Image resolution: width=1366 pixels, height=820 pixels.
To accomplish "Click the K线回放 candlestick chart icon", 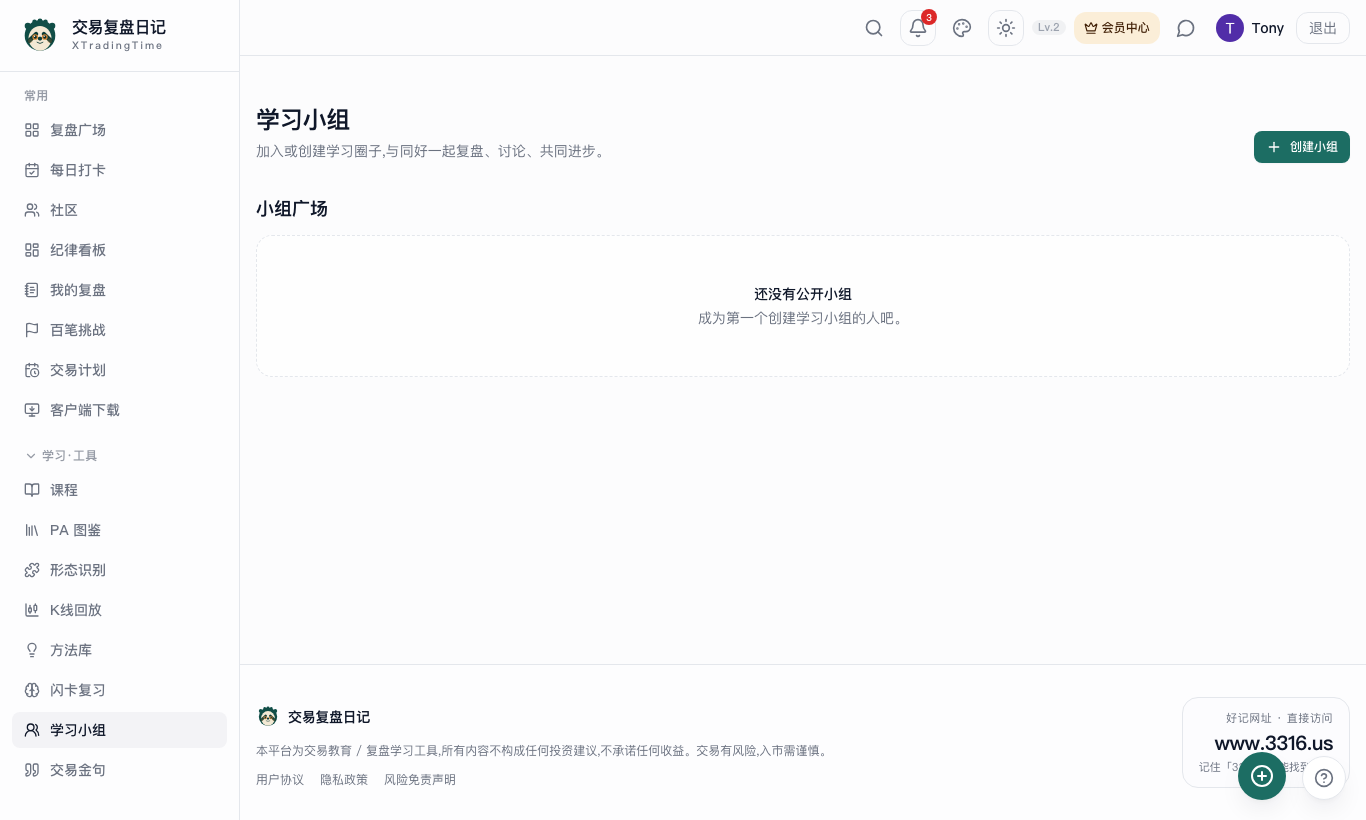I will (x=32, y=610).
